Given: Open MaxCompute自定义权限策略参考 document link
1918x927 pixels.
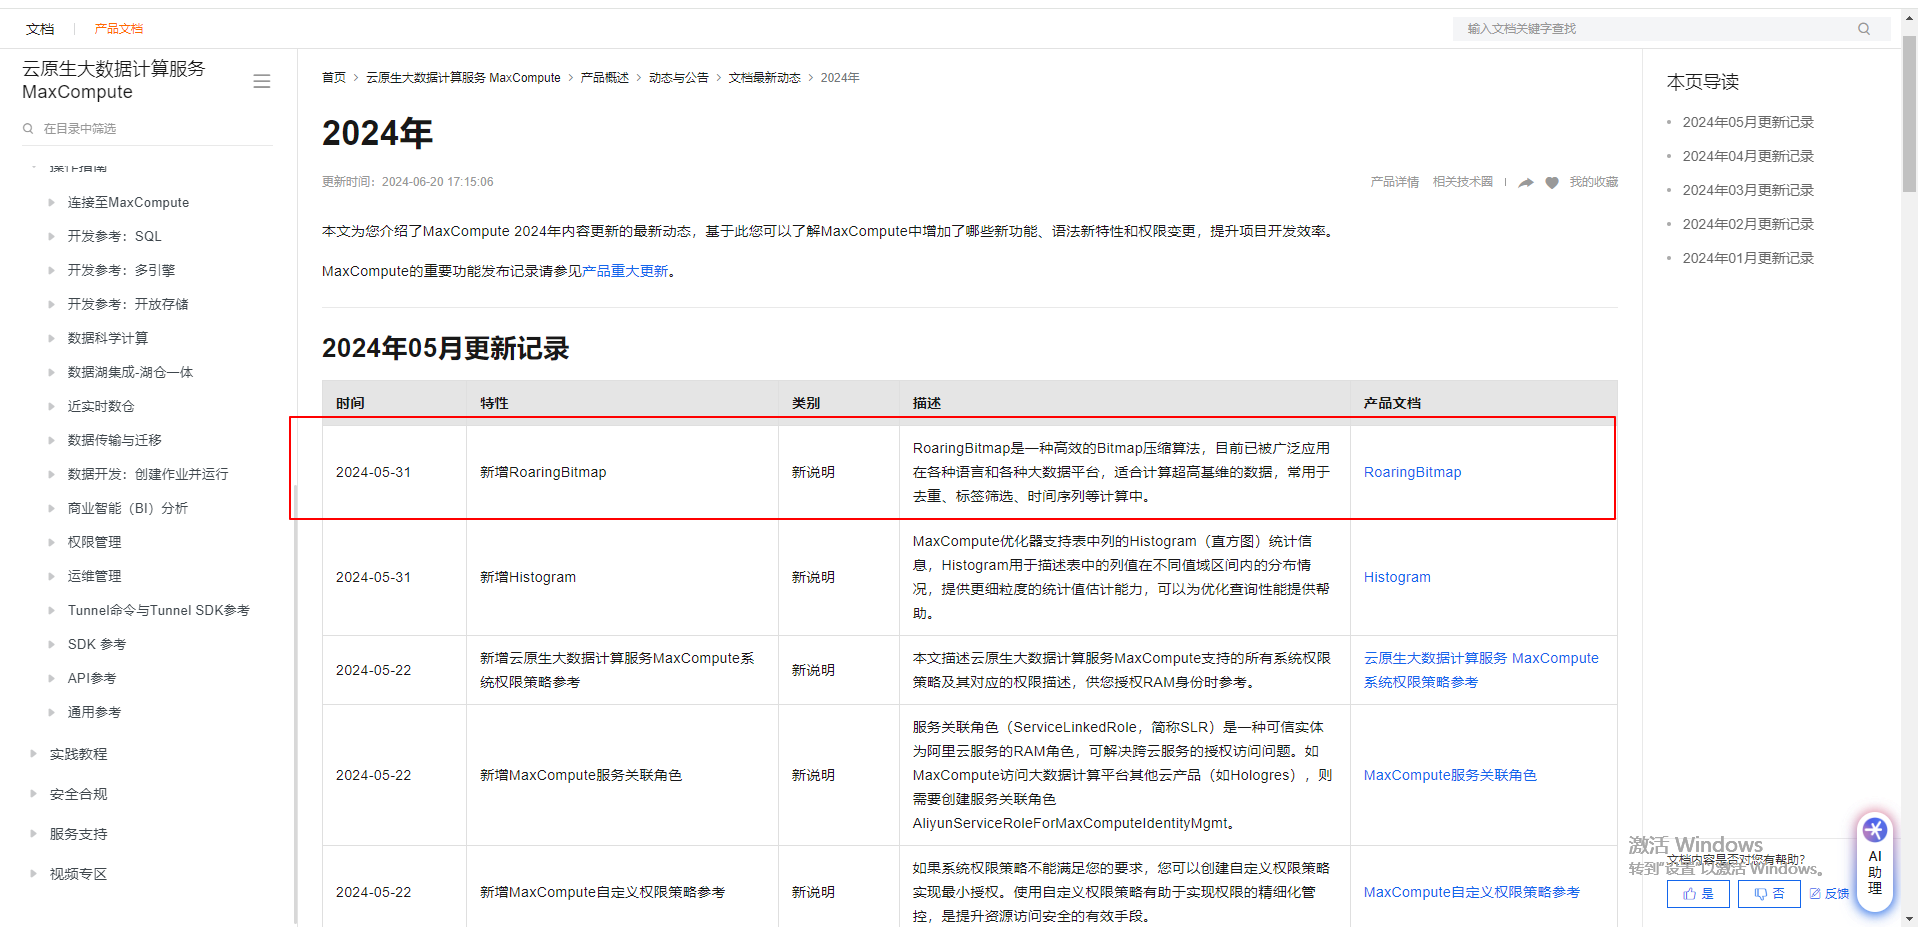Looking at the screenshot, I should coord(1472,892).
